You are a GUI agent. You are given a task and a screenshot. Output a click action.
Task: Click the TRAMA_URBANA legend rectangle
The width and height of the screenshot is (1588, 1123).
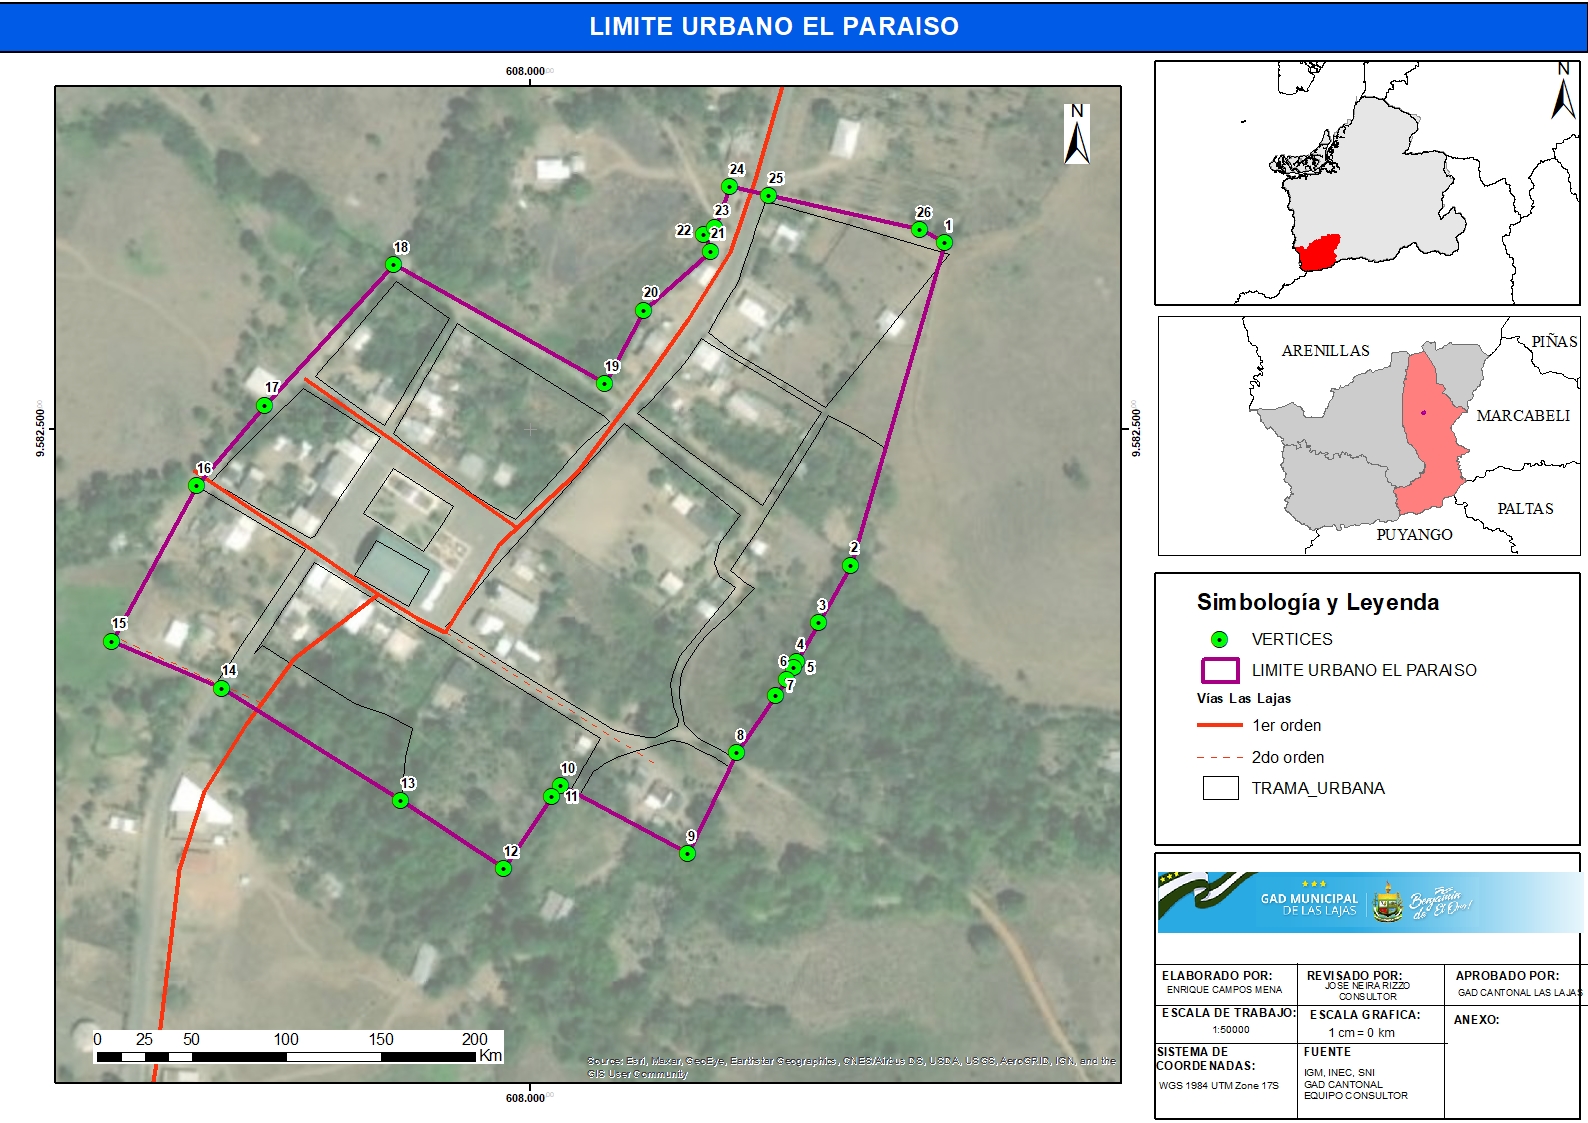point(1220,788)
